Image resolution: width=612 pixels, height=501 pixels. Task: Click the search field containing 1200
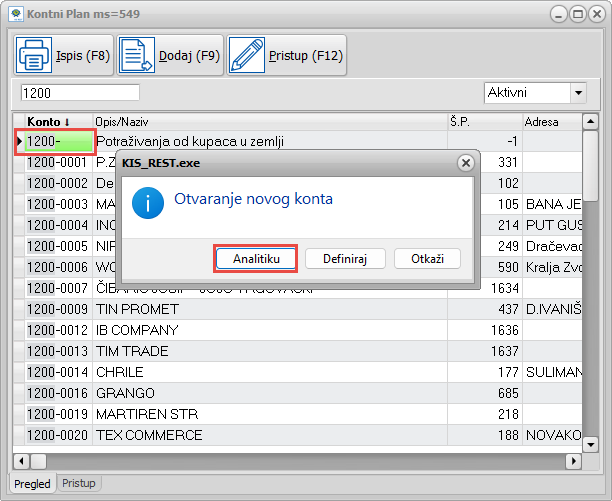point(80,93)
